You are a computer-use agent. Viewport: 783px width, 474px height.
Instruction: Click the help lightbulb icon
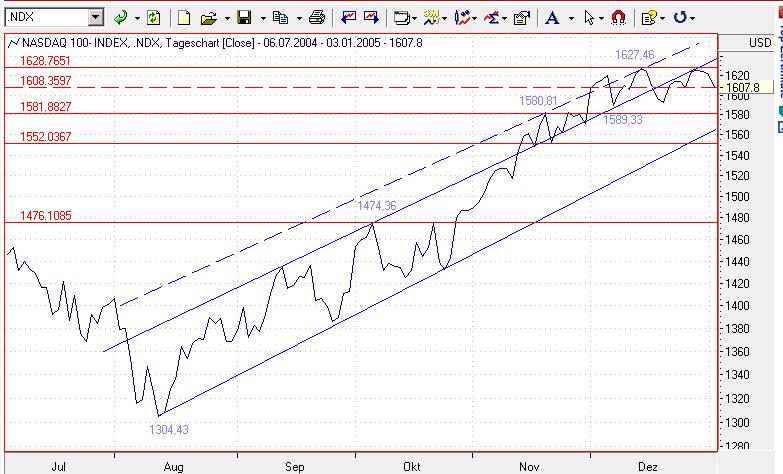(649, 18)
